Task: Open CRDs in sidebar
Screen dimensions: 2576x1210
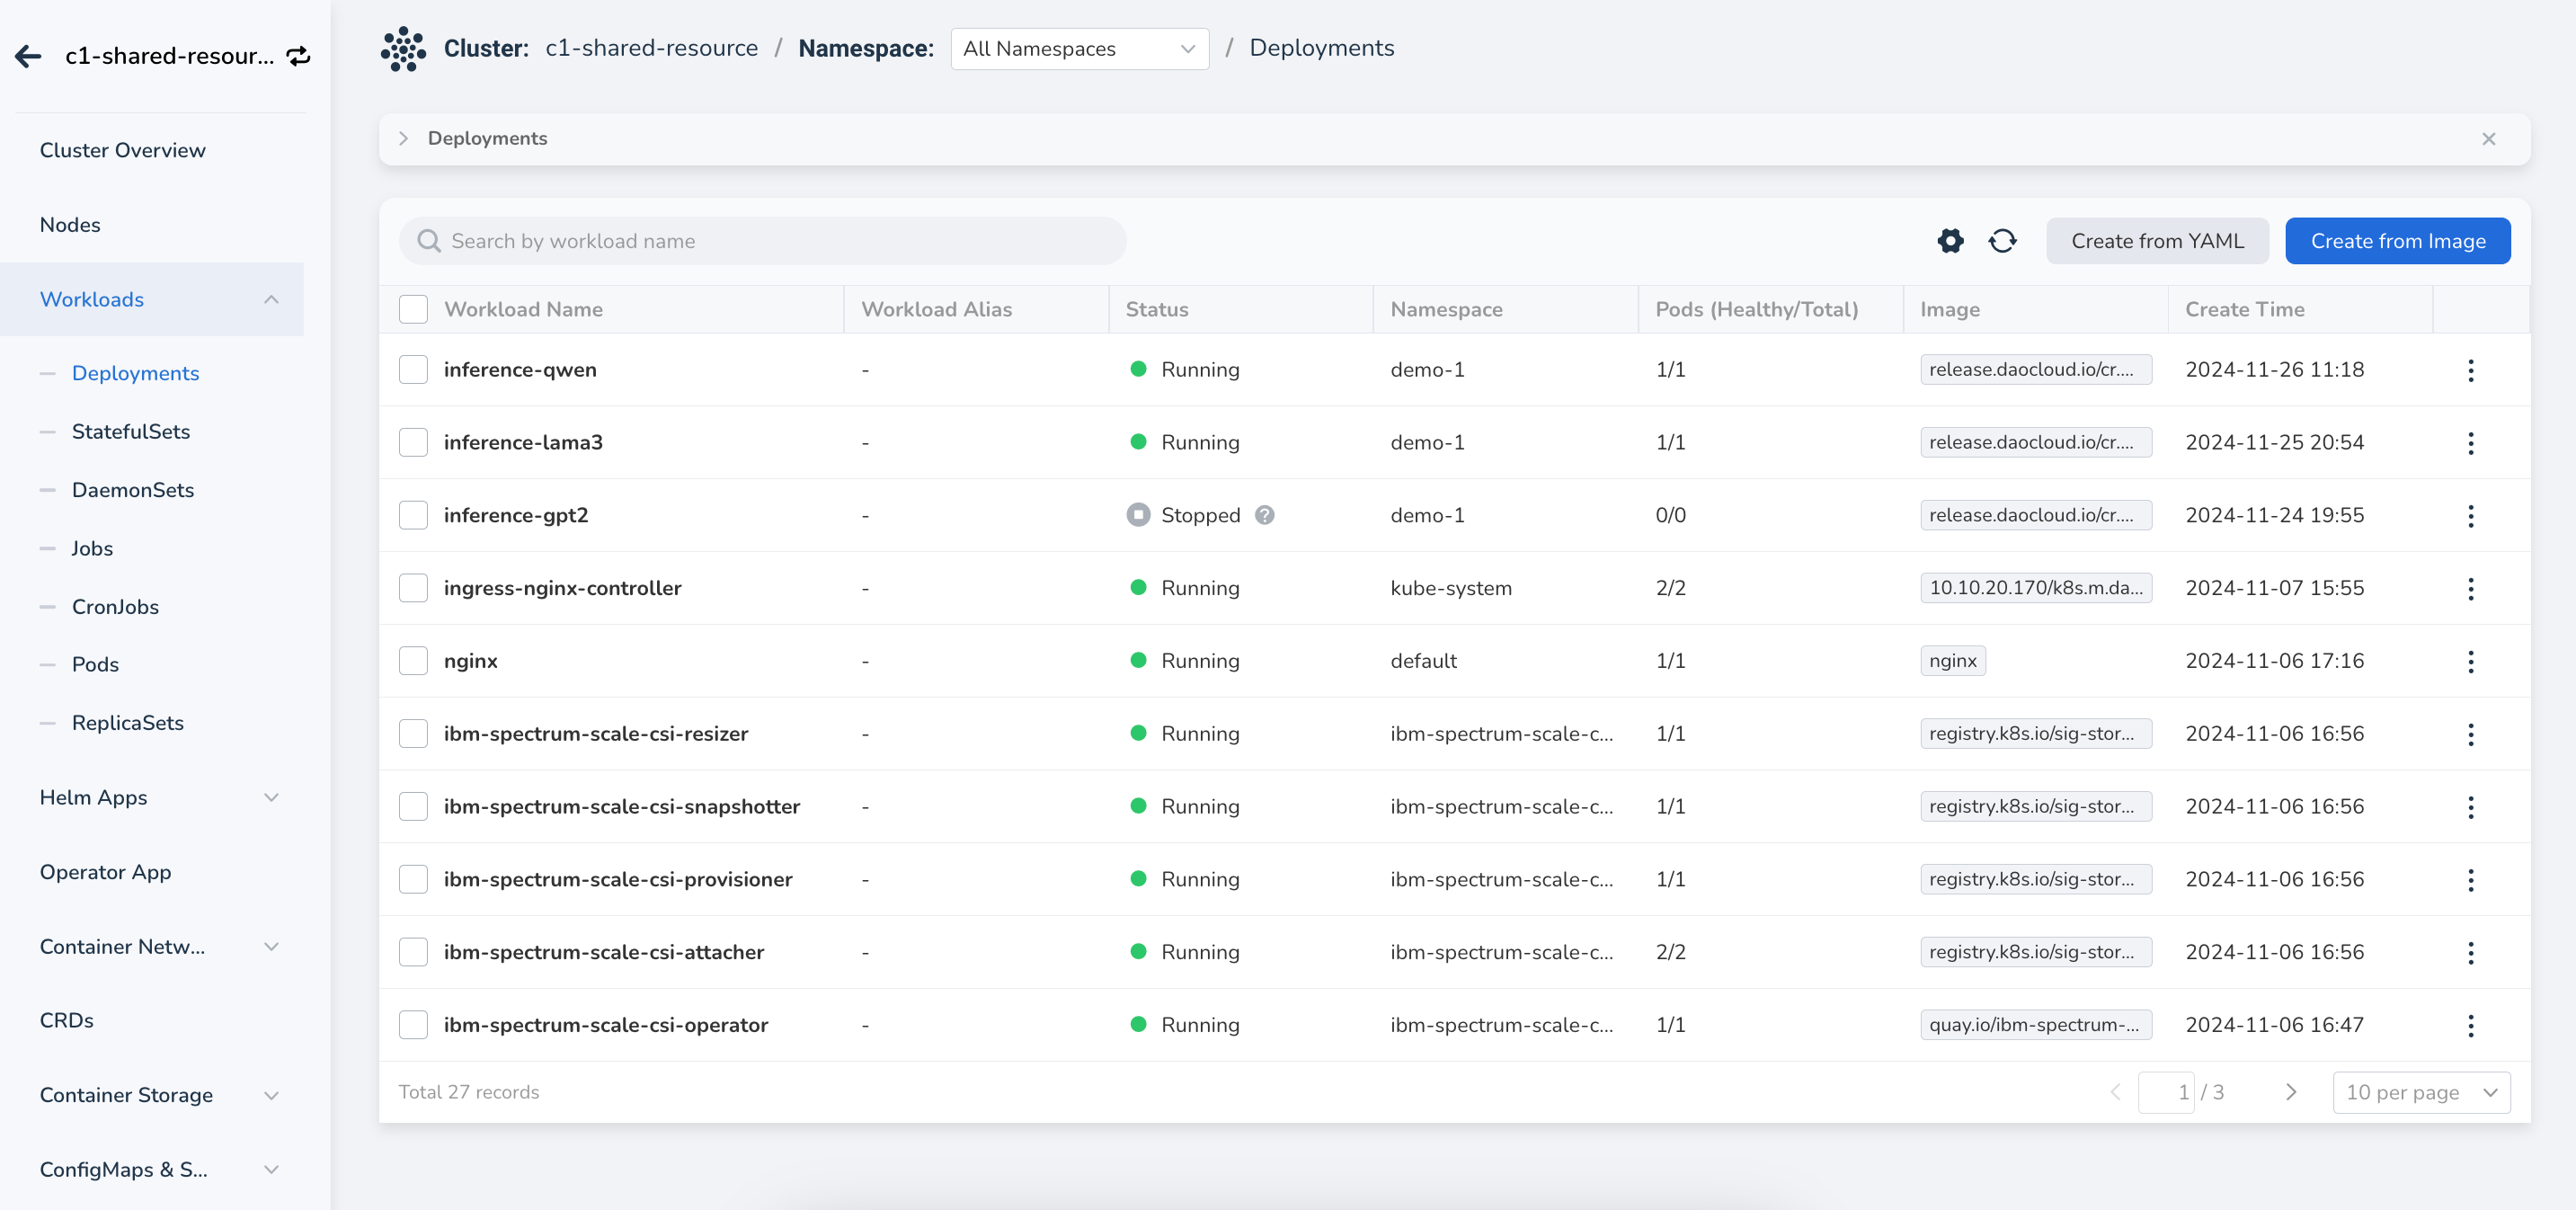Action: point(66,1021)
